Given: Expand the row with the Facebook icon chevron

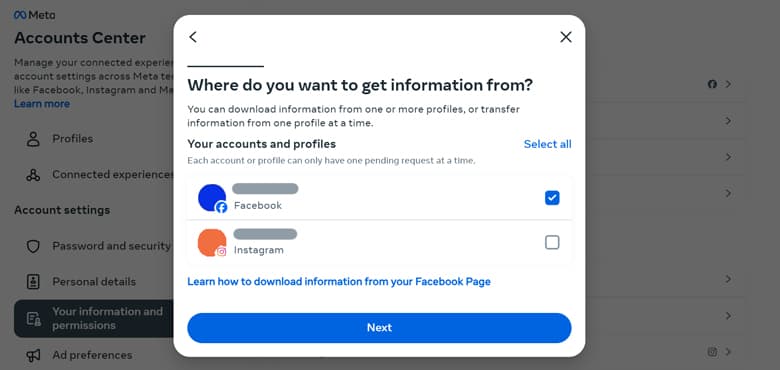Looking at the screenshot, I should click(x=728, y=84).
